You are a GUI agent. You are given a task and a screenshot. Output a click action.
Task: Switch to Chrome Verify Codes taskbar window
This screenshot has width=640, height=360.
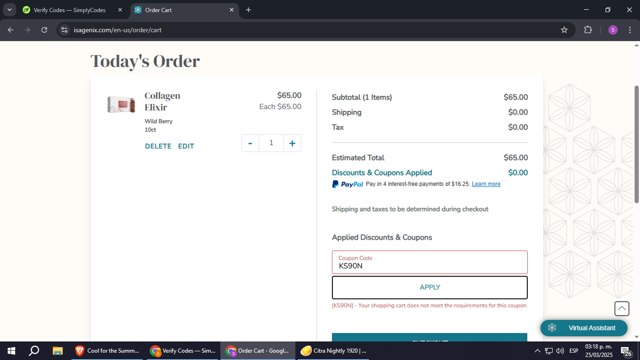183,351
